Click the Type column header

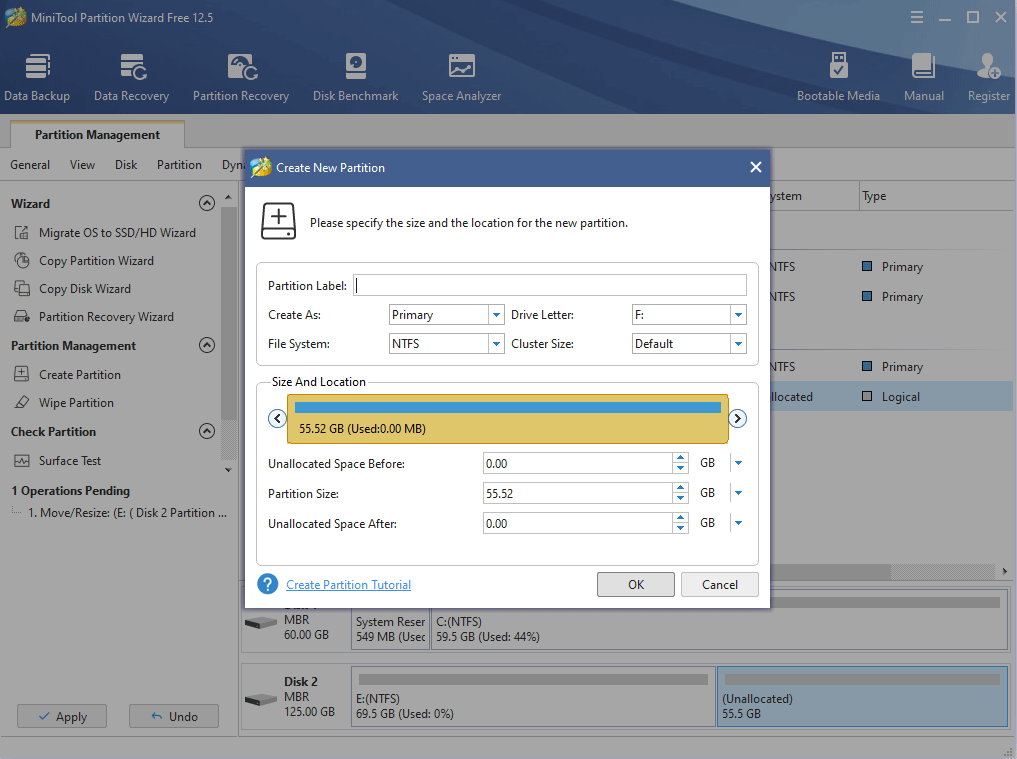point(935,196)
